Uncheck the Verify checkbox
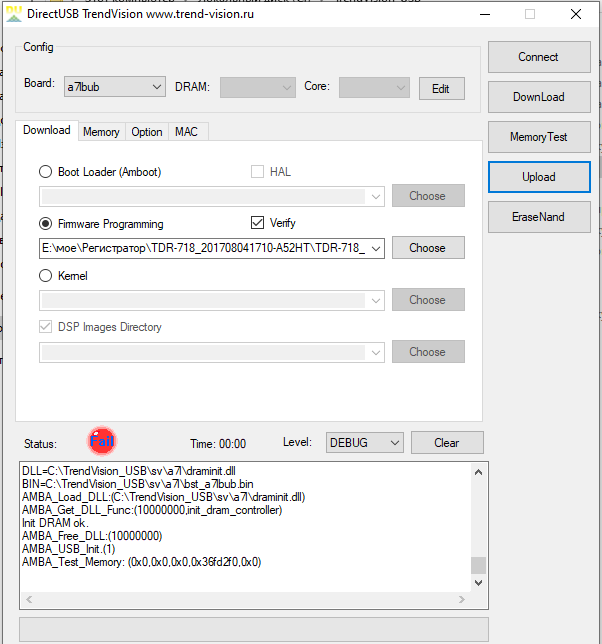 (x=257, y=223)
